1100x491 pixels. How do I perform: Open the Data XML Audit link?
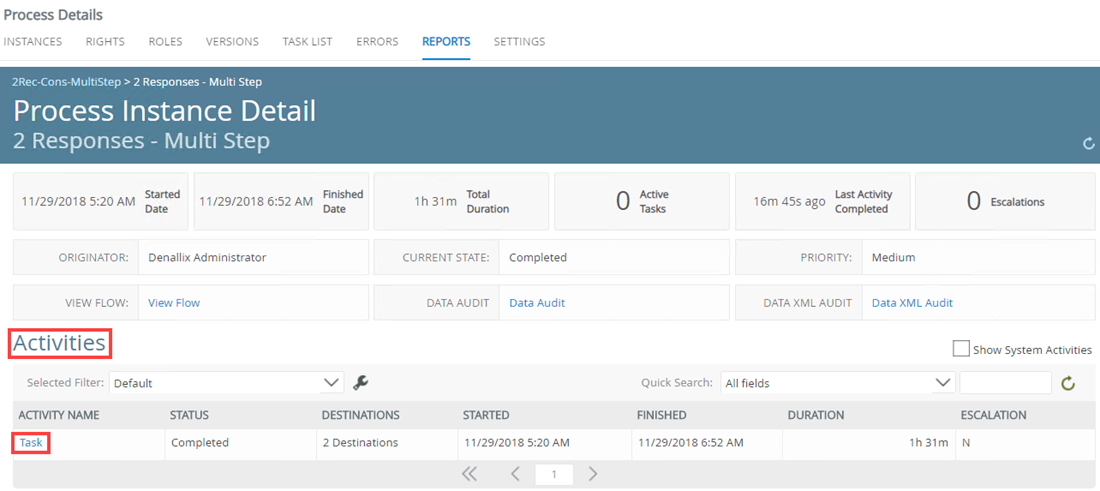[x=912, y=303]
